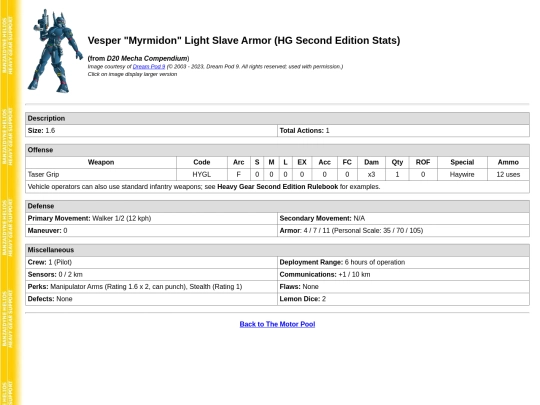The image size is (540, 405).
Task: Click the Weapon column header
Action: click(101, 162)
